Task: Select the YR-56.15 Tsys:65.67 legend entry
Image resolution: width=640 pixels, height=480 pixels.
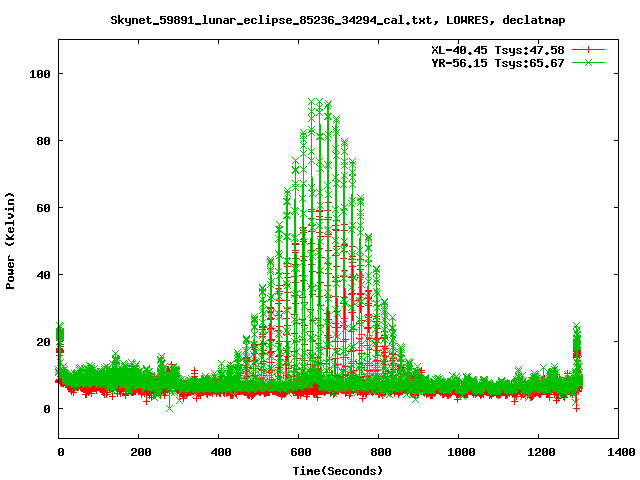Action: coord(498,63)
